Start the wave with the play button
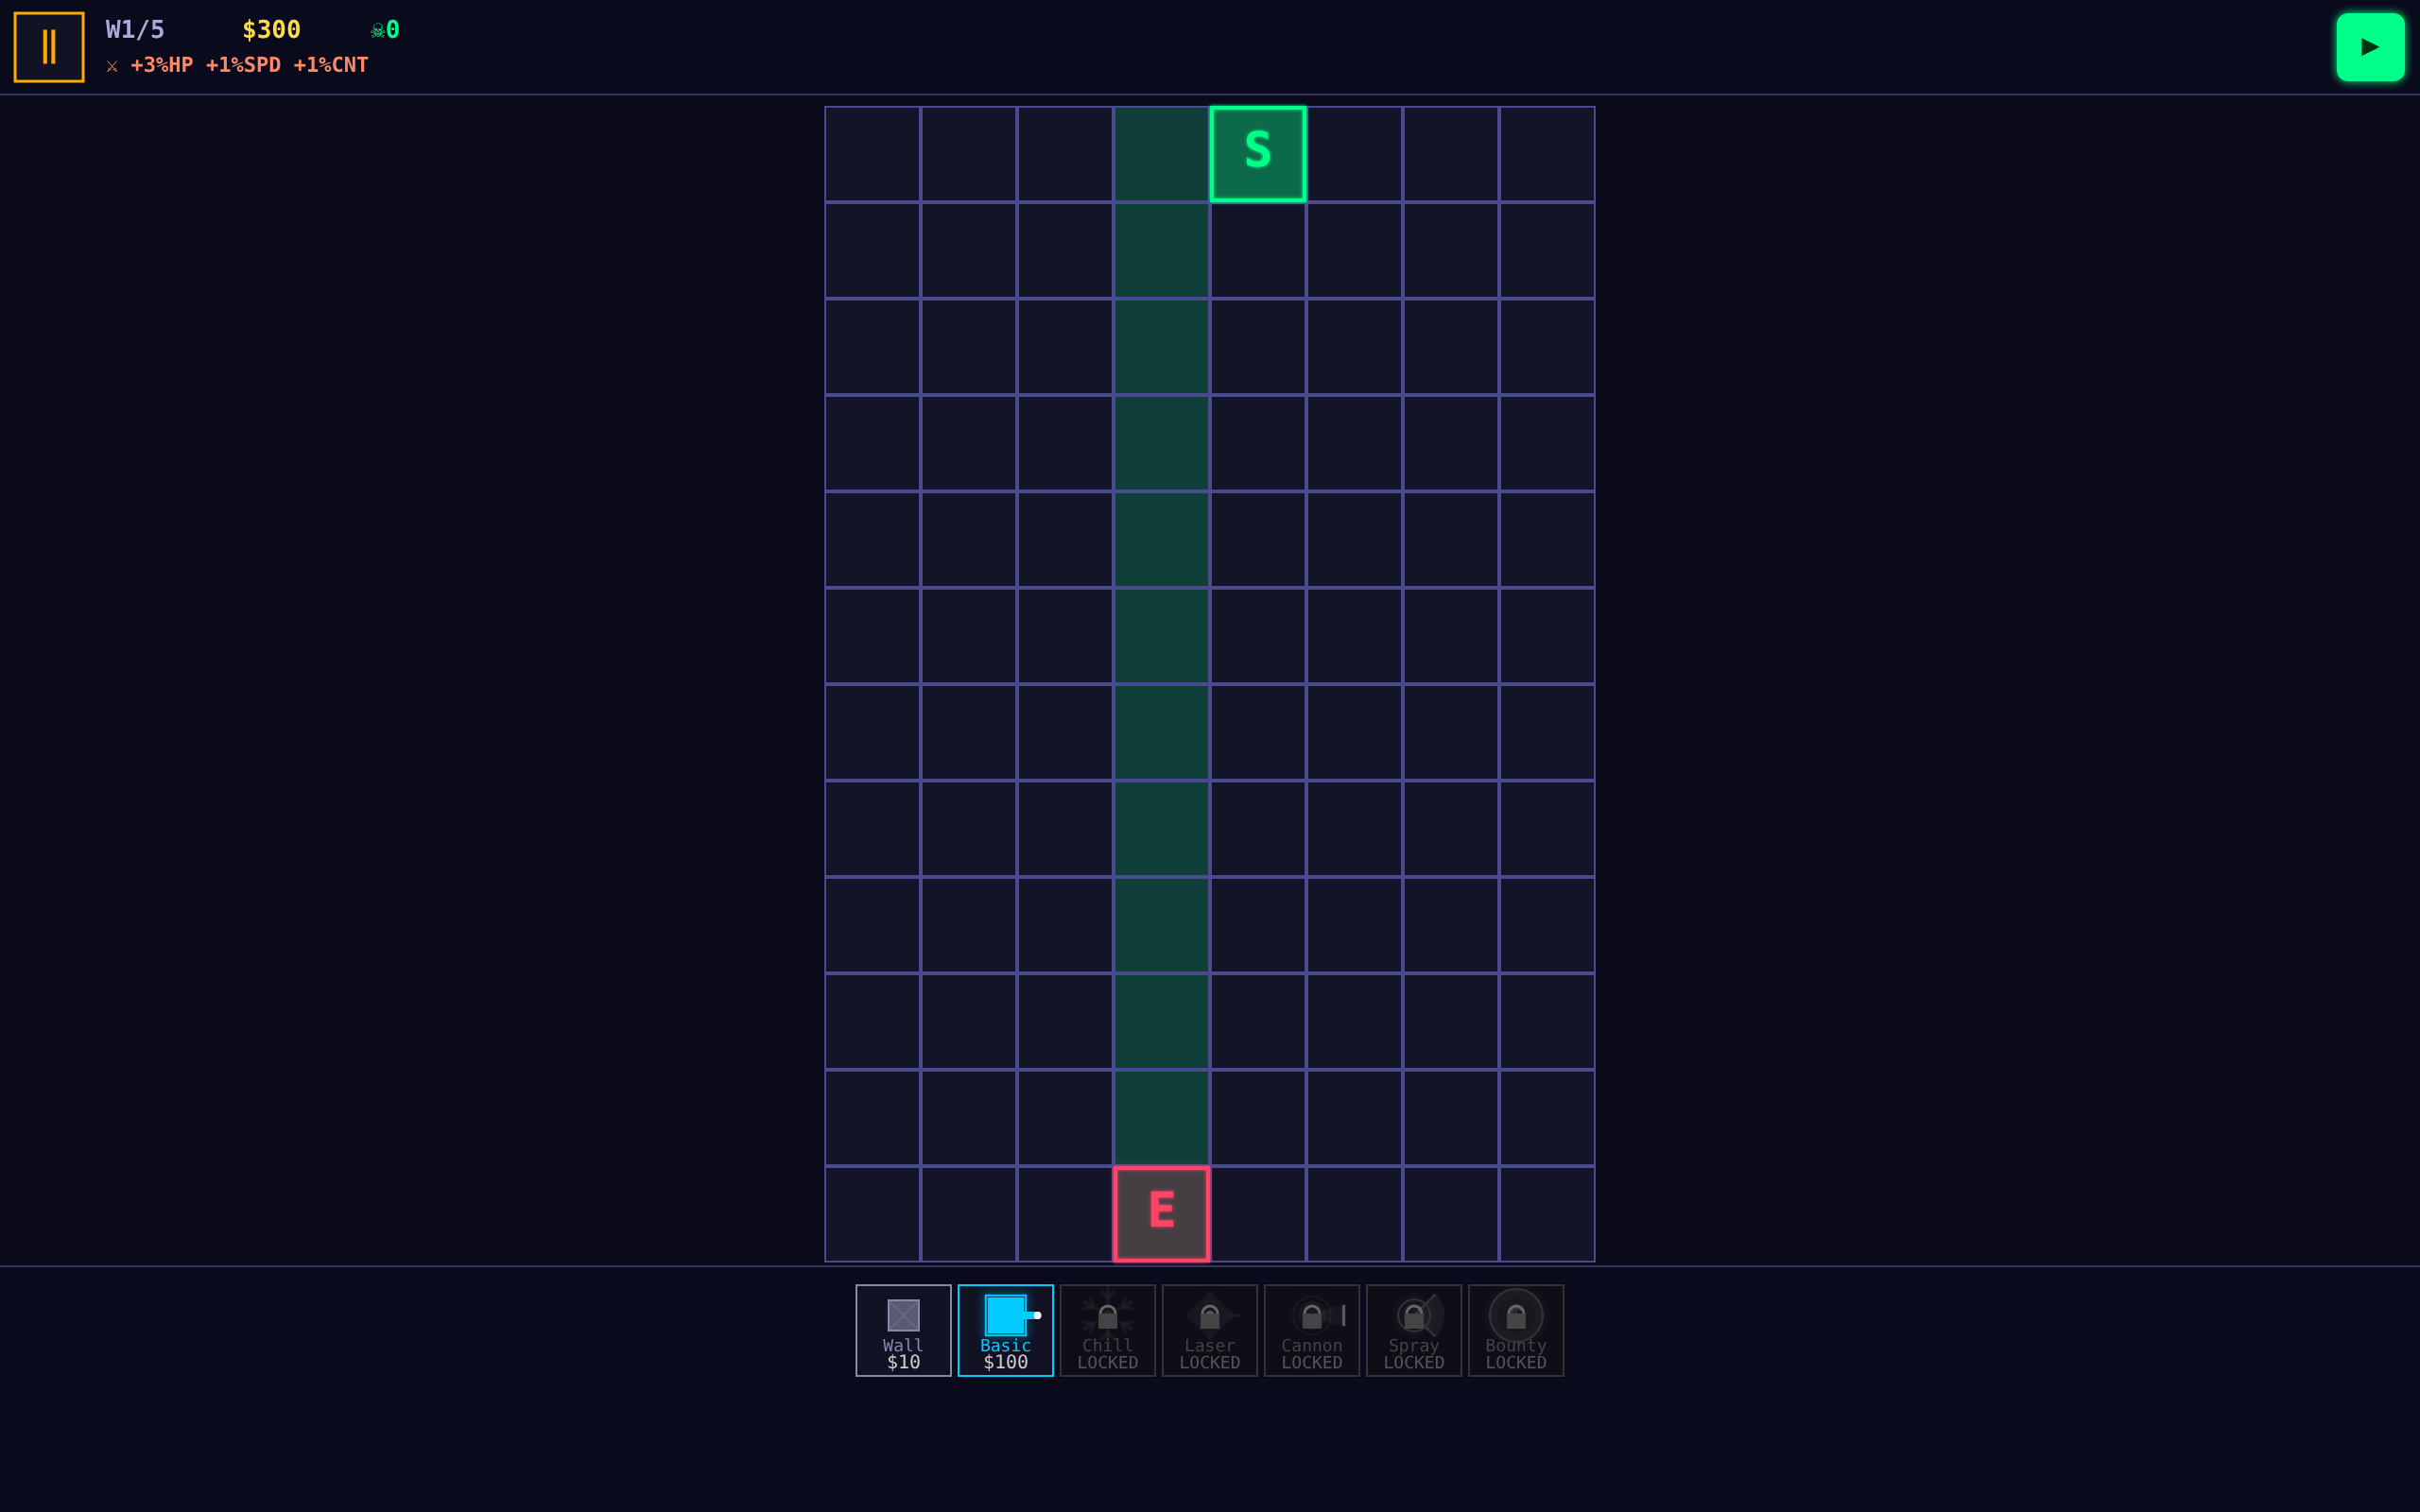The height and width of the screenshot is (1512, 2420). point(2370,46)
